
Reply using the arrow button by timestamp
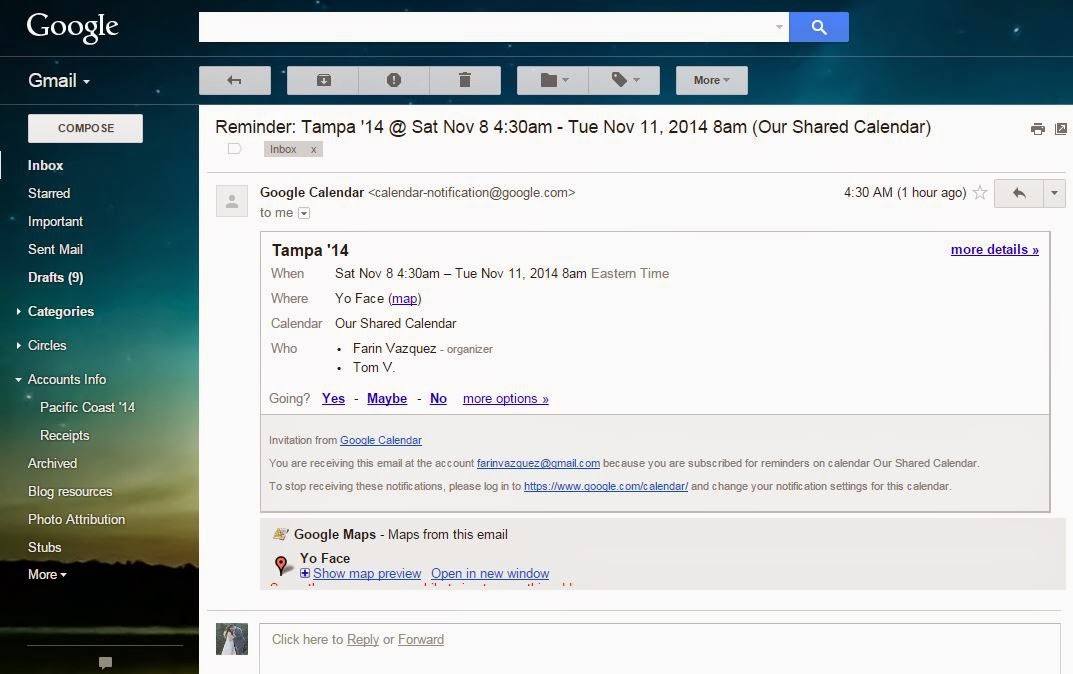tap(1018, 193)
